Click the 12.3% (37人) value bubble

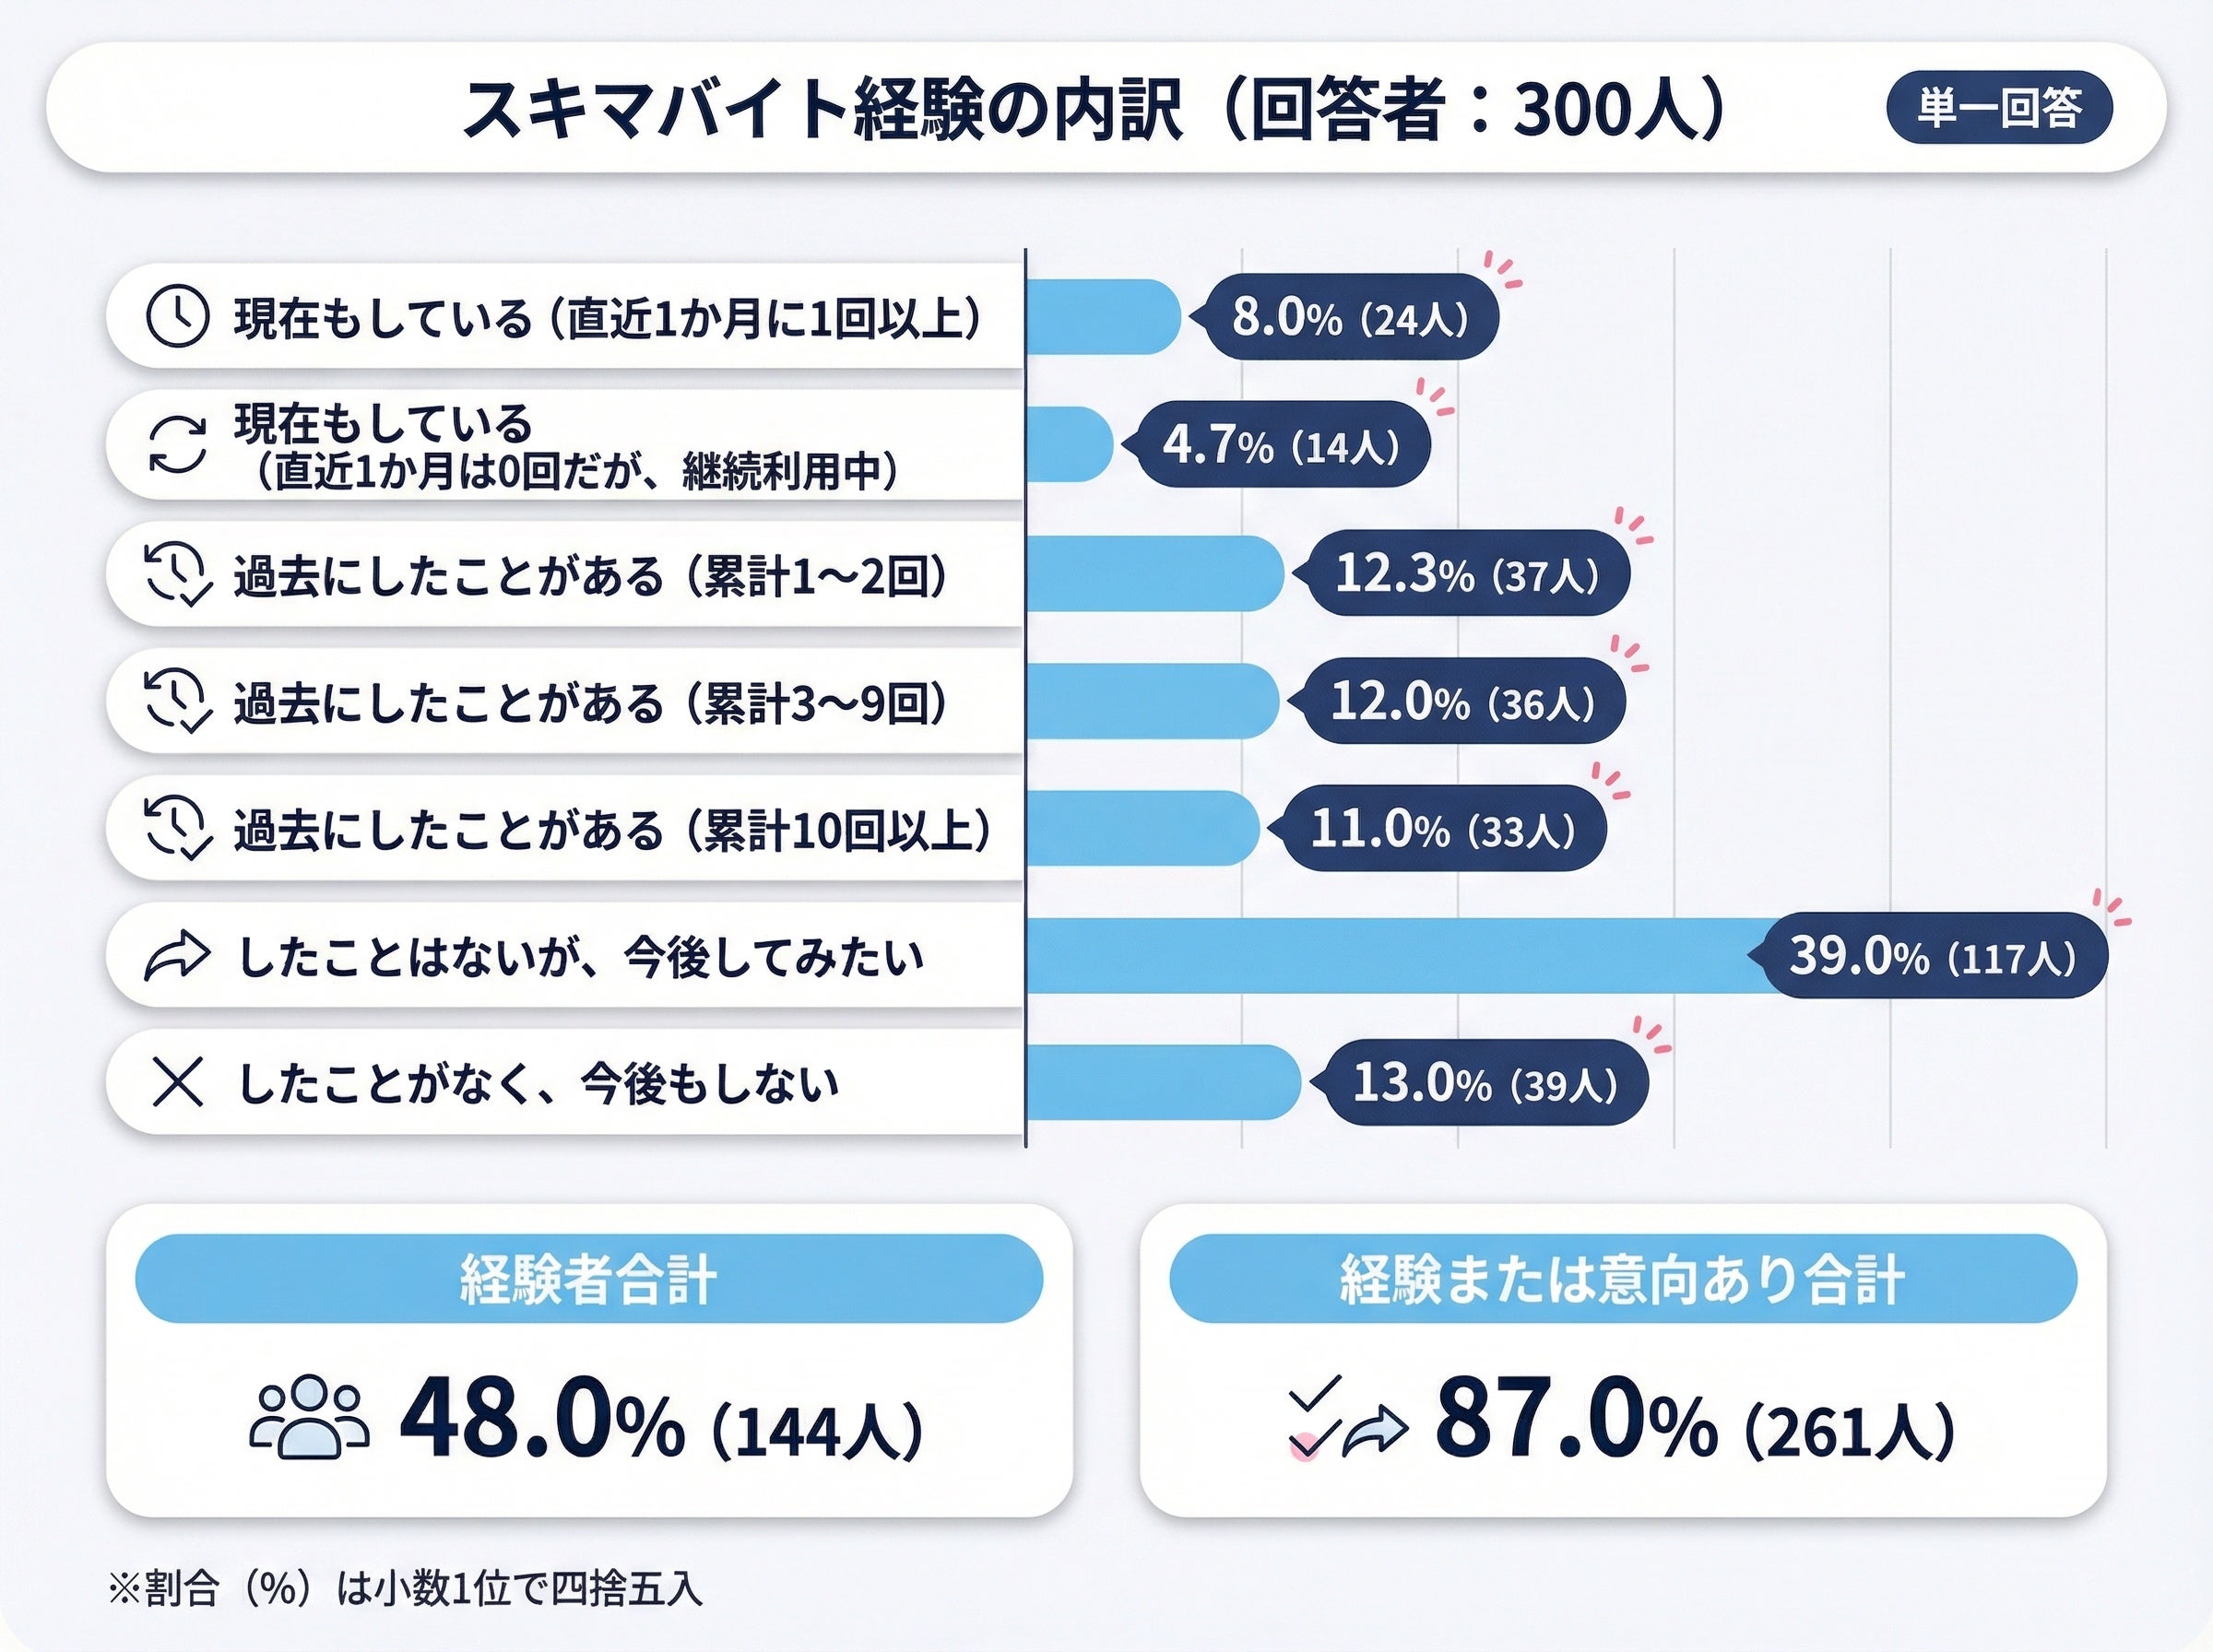pyautogui.click(x=1462, y=573)
